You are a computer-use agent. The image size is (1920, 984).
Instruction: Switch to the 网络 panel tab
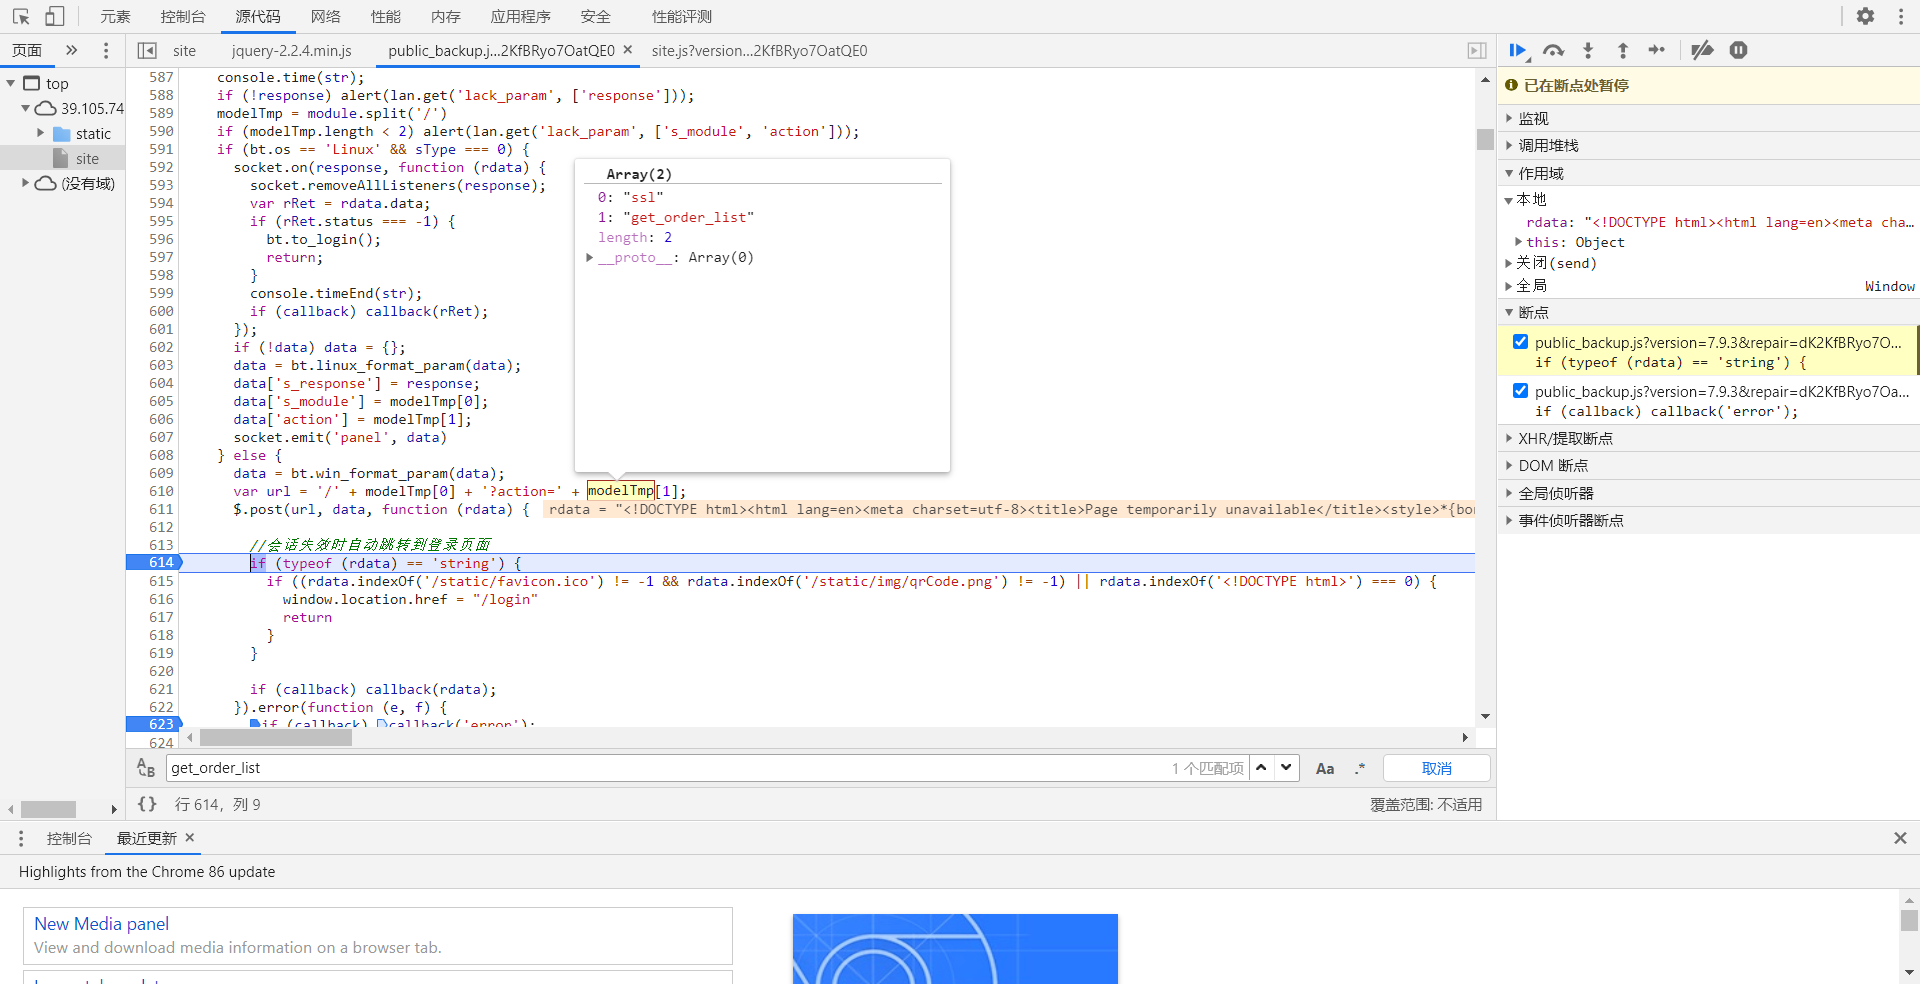pos(326,16)
